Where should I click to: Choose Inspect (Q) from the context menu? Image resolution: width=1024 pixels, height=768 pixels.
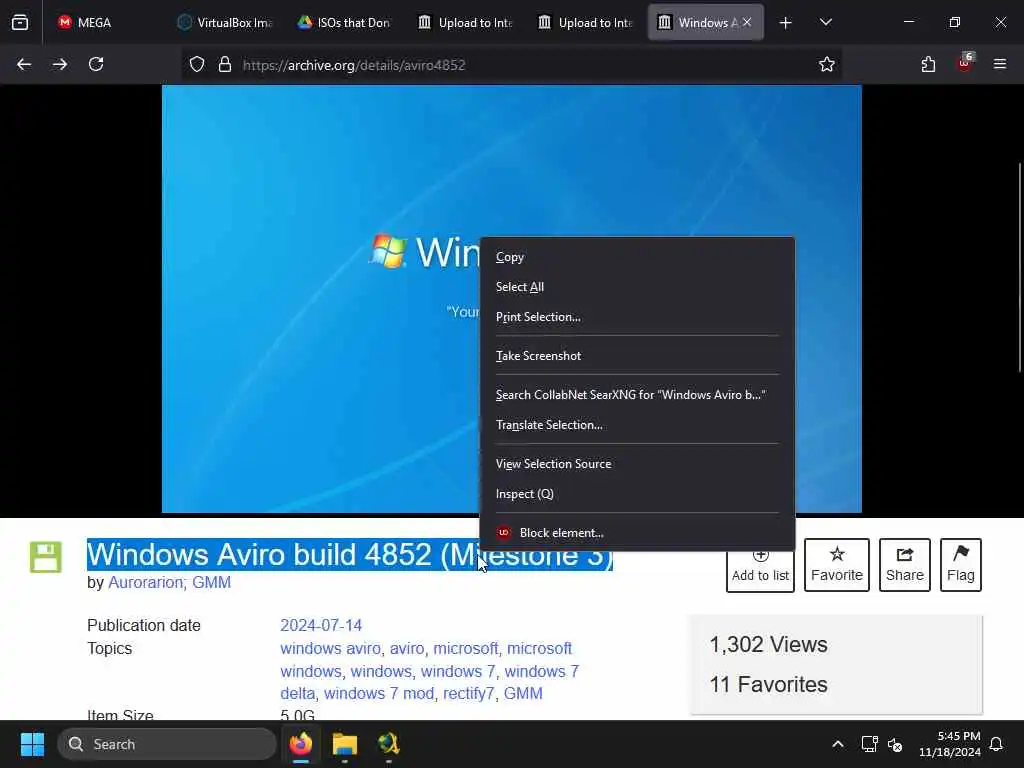click(637, 494)
